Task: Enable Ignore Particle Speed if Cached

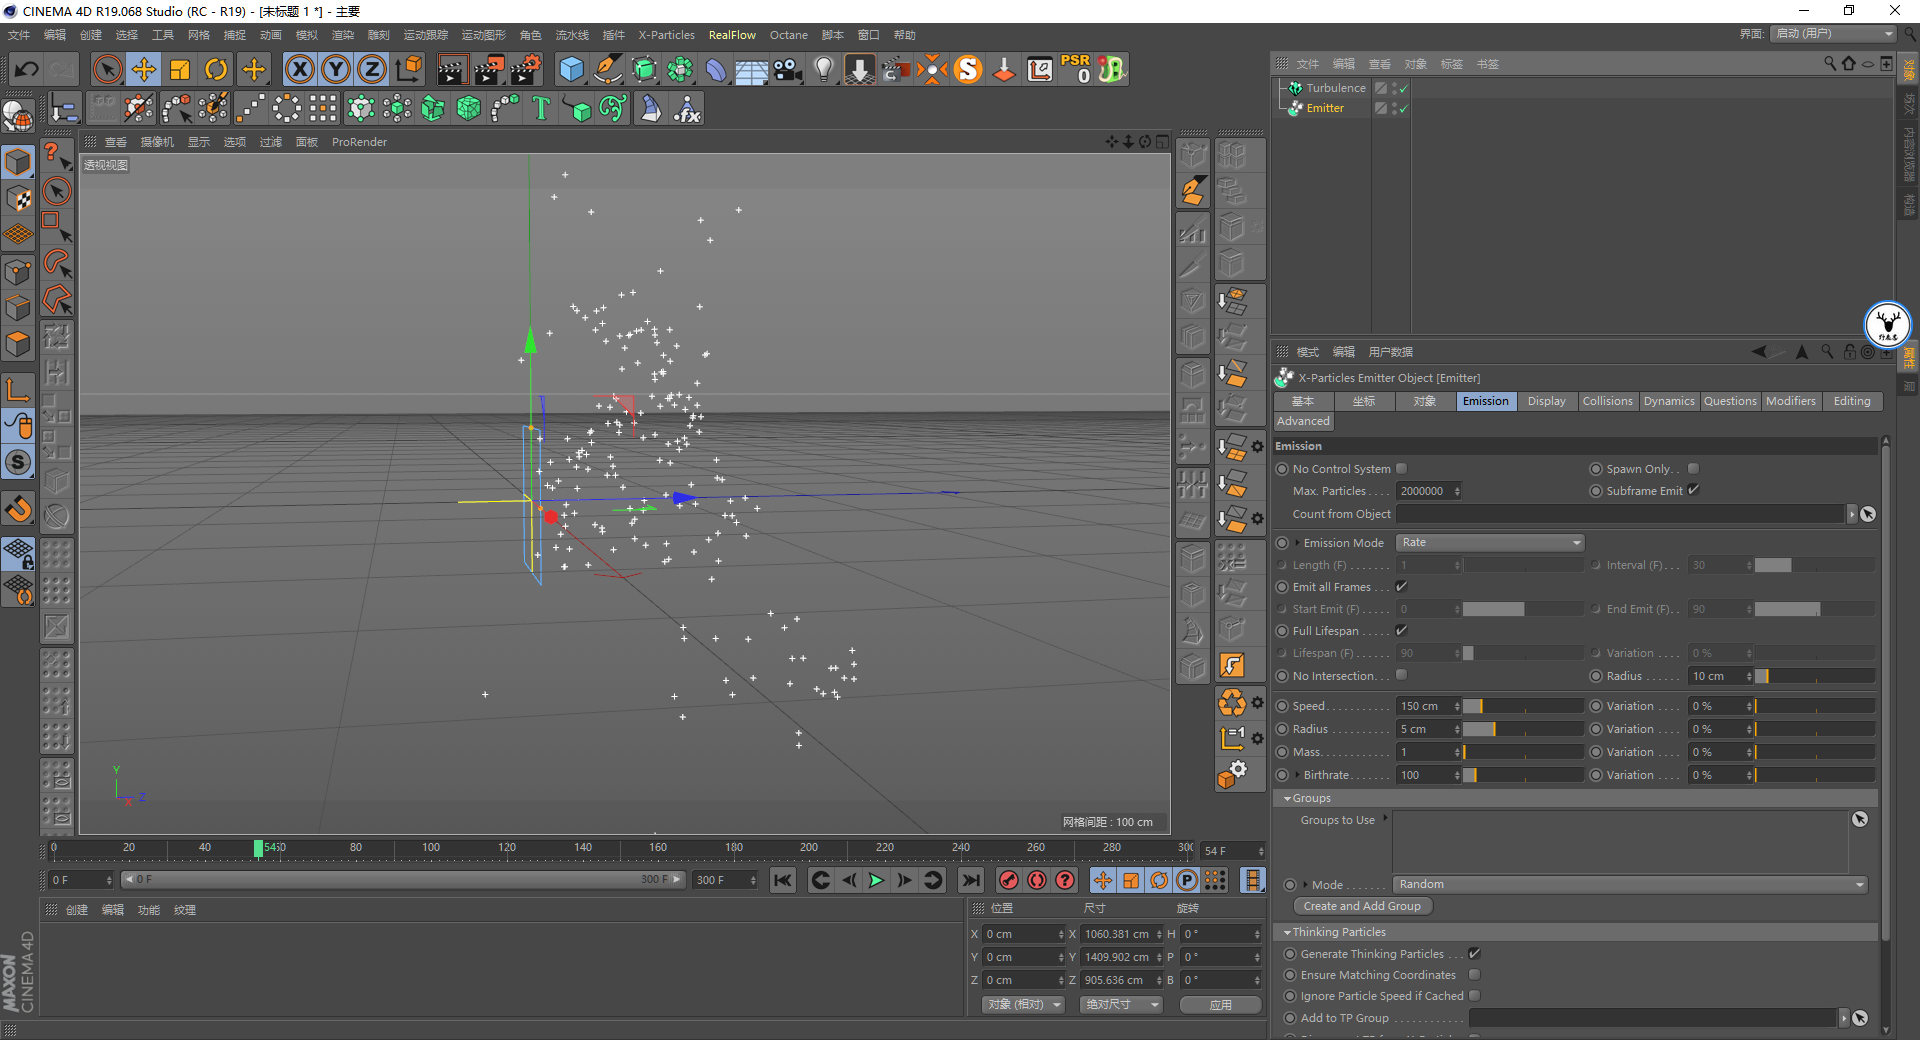Action: (x=1474, y=996)
